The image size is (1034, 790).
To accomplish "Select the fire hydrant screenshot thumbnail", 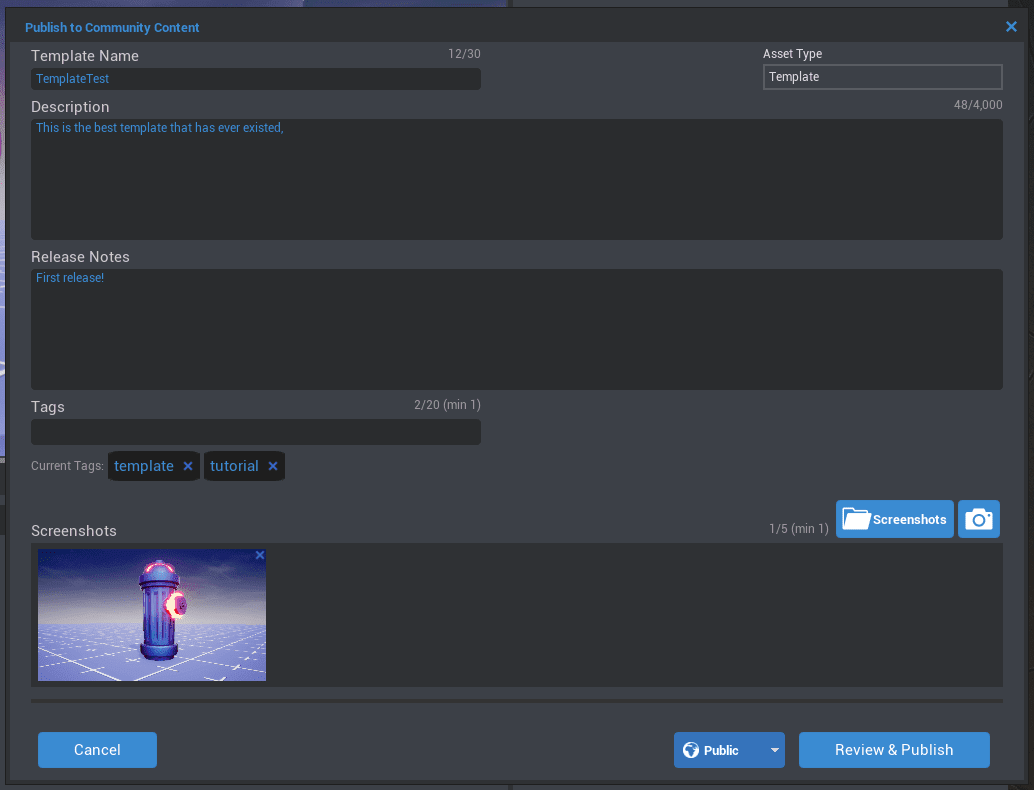I will coord(151,618).
